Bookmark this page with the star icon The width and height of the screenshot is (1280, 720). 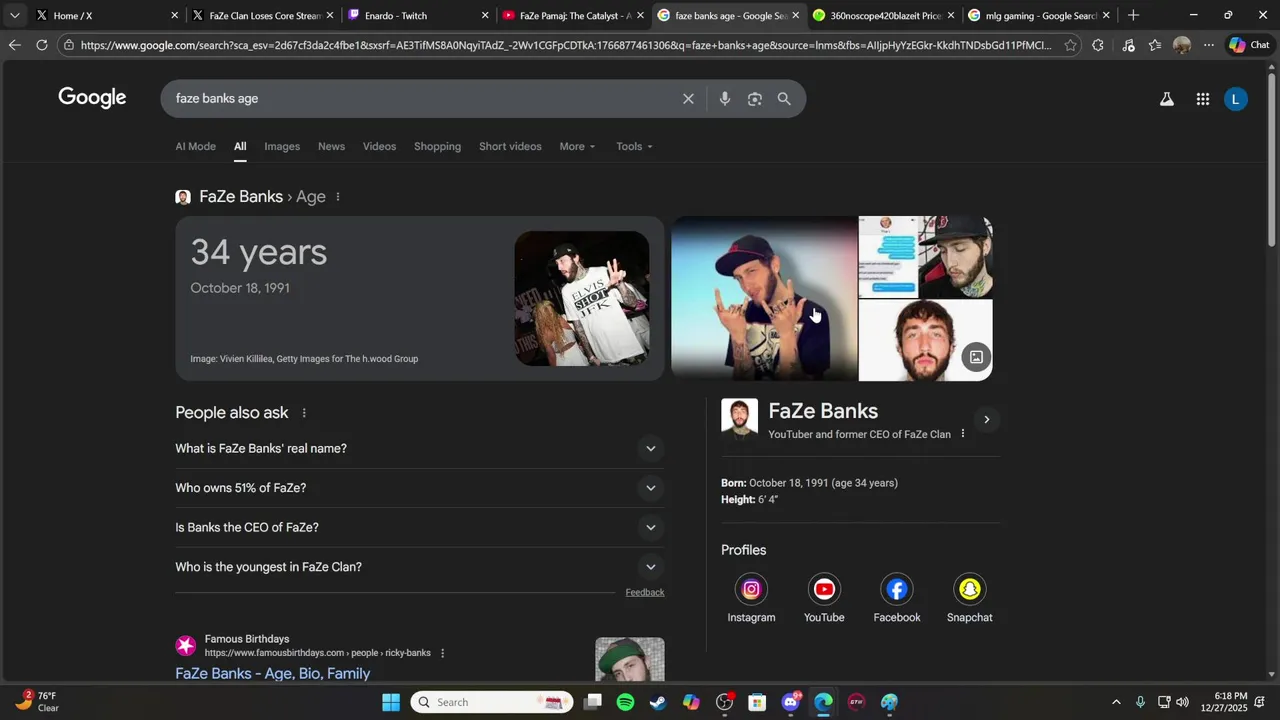1071,45
